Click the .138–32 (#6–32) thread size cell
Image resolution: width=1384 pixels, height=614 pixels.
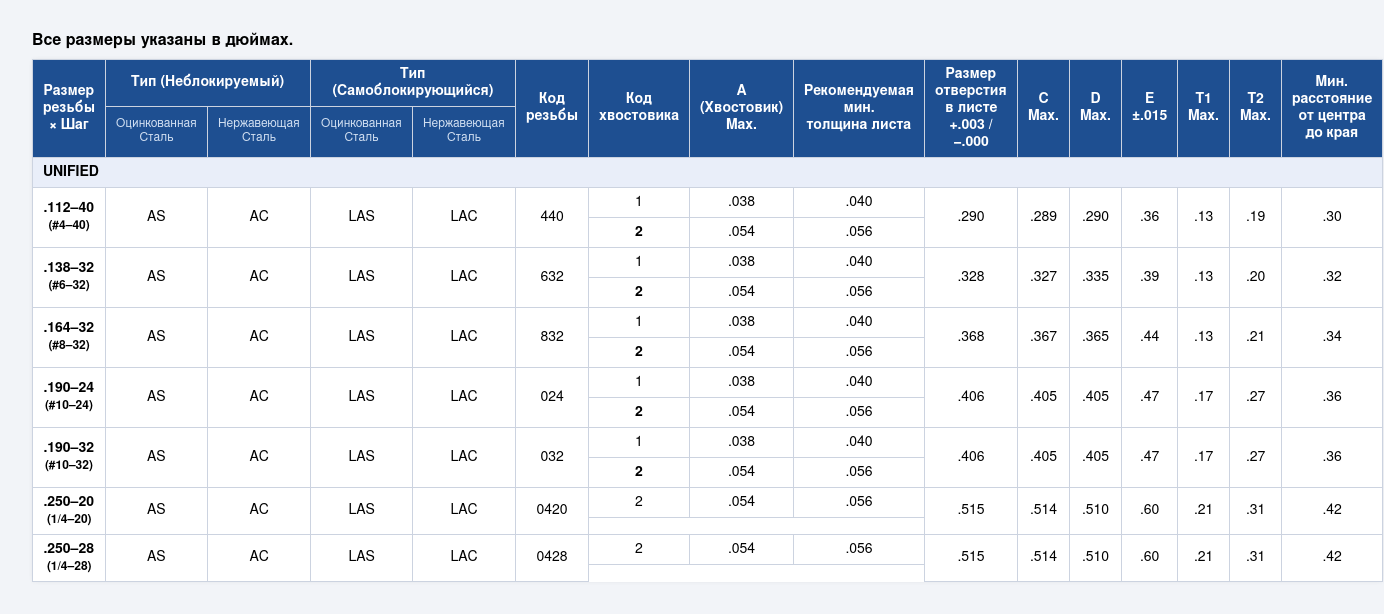click(69, 277)
